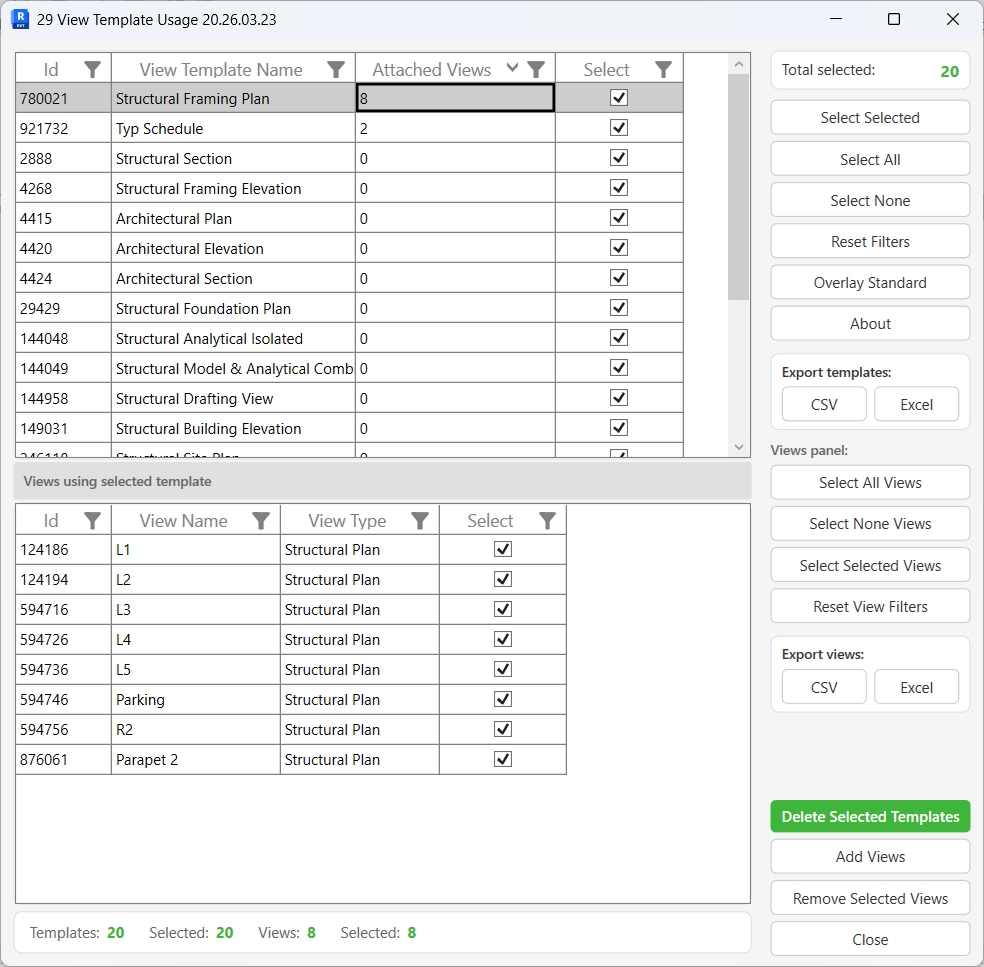Click Delete Selected Templates
The width and height of the screenshot is (984, 967).
tap(869, 816)
